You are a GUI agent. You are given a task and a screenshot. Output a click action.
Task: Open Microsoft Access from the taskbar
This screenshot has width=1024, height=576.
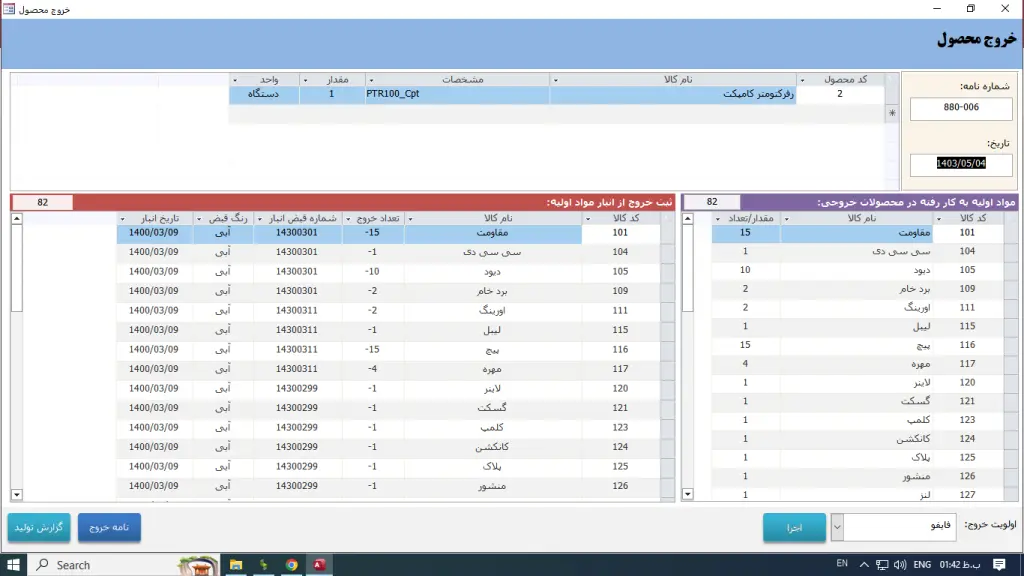(x=318, y=564)
